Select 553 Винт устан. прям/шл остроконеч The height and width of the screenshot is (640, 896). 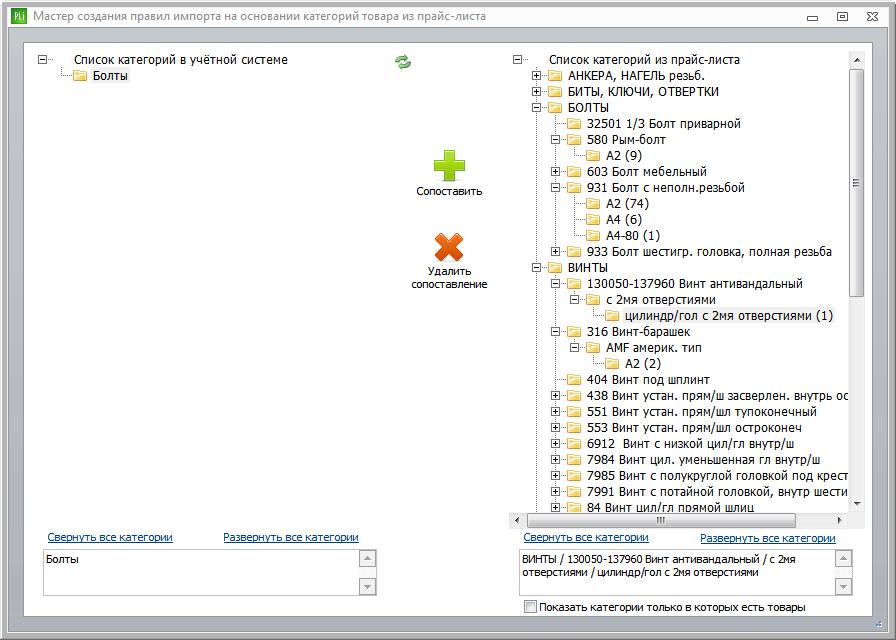(x=694, y=427)
